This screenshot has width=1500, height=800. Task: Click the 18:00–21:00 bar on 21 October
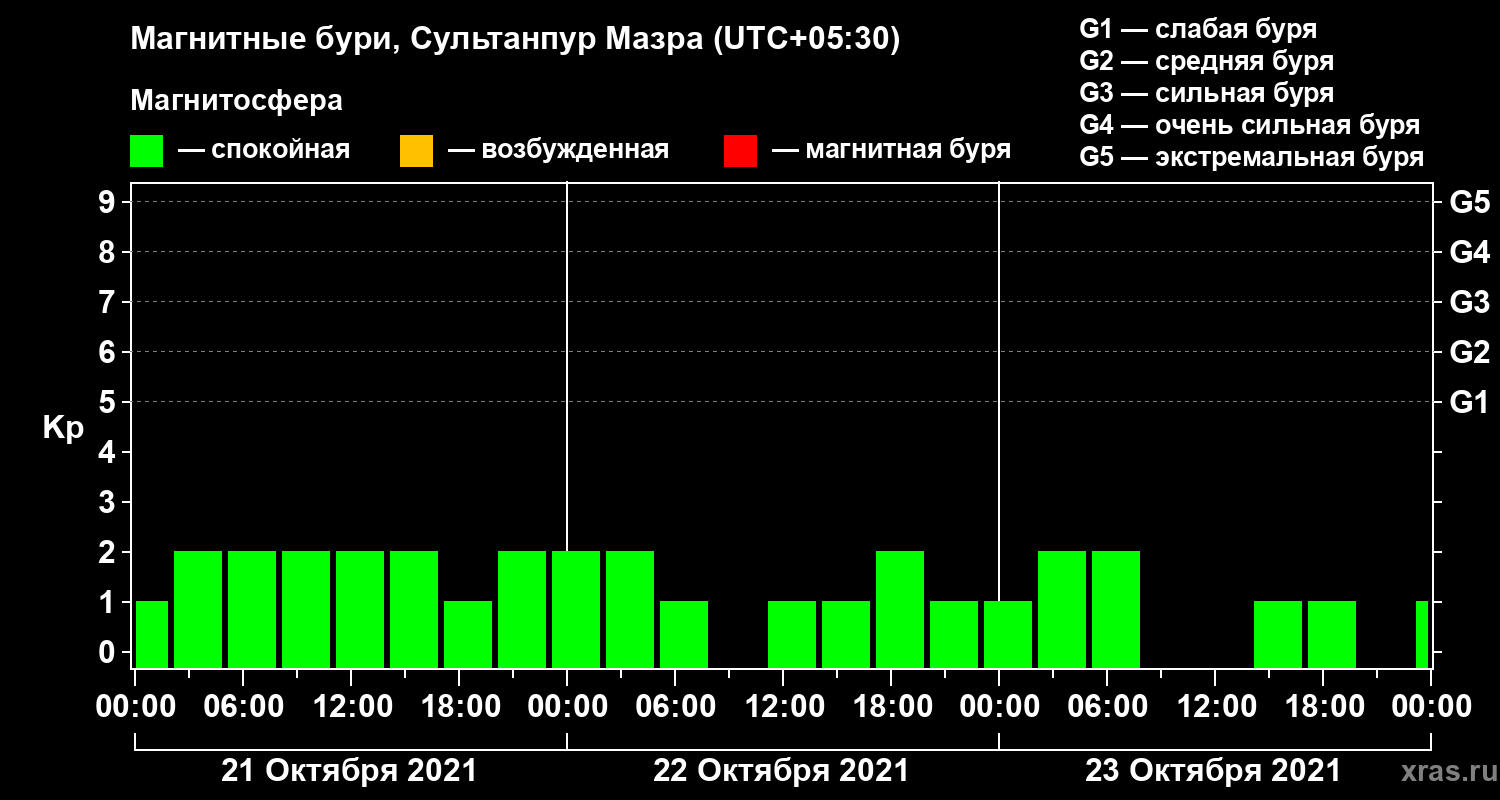coord(468,634)
